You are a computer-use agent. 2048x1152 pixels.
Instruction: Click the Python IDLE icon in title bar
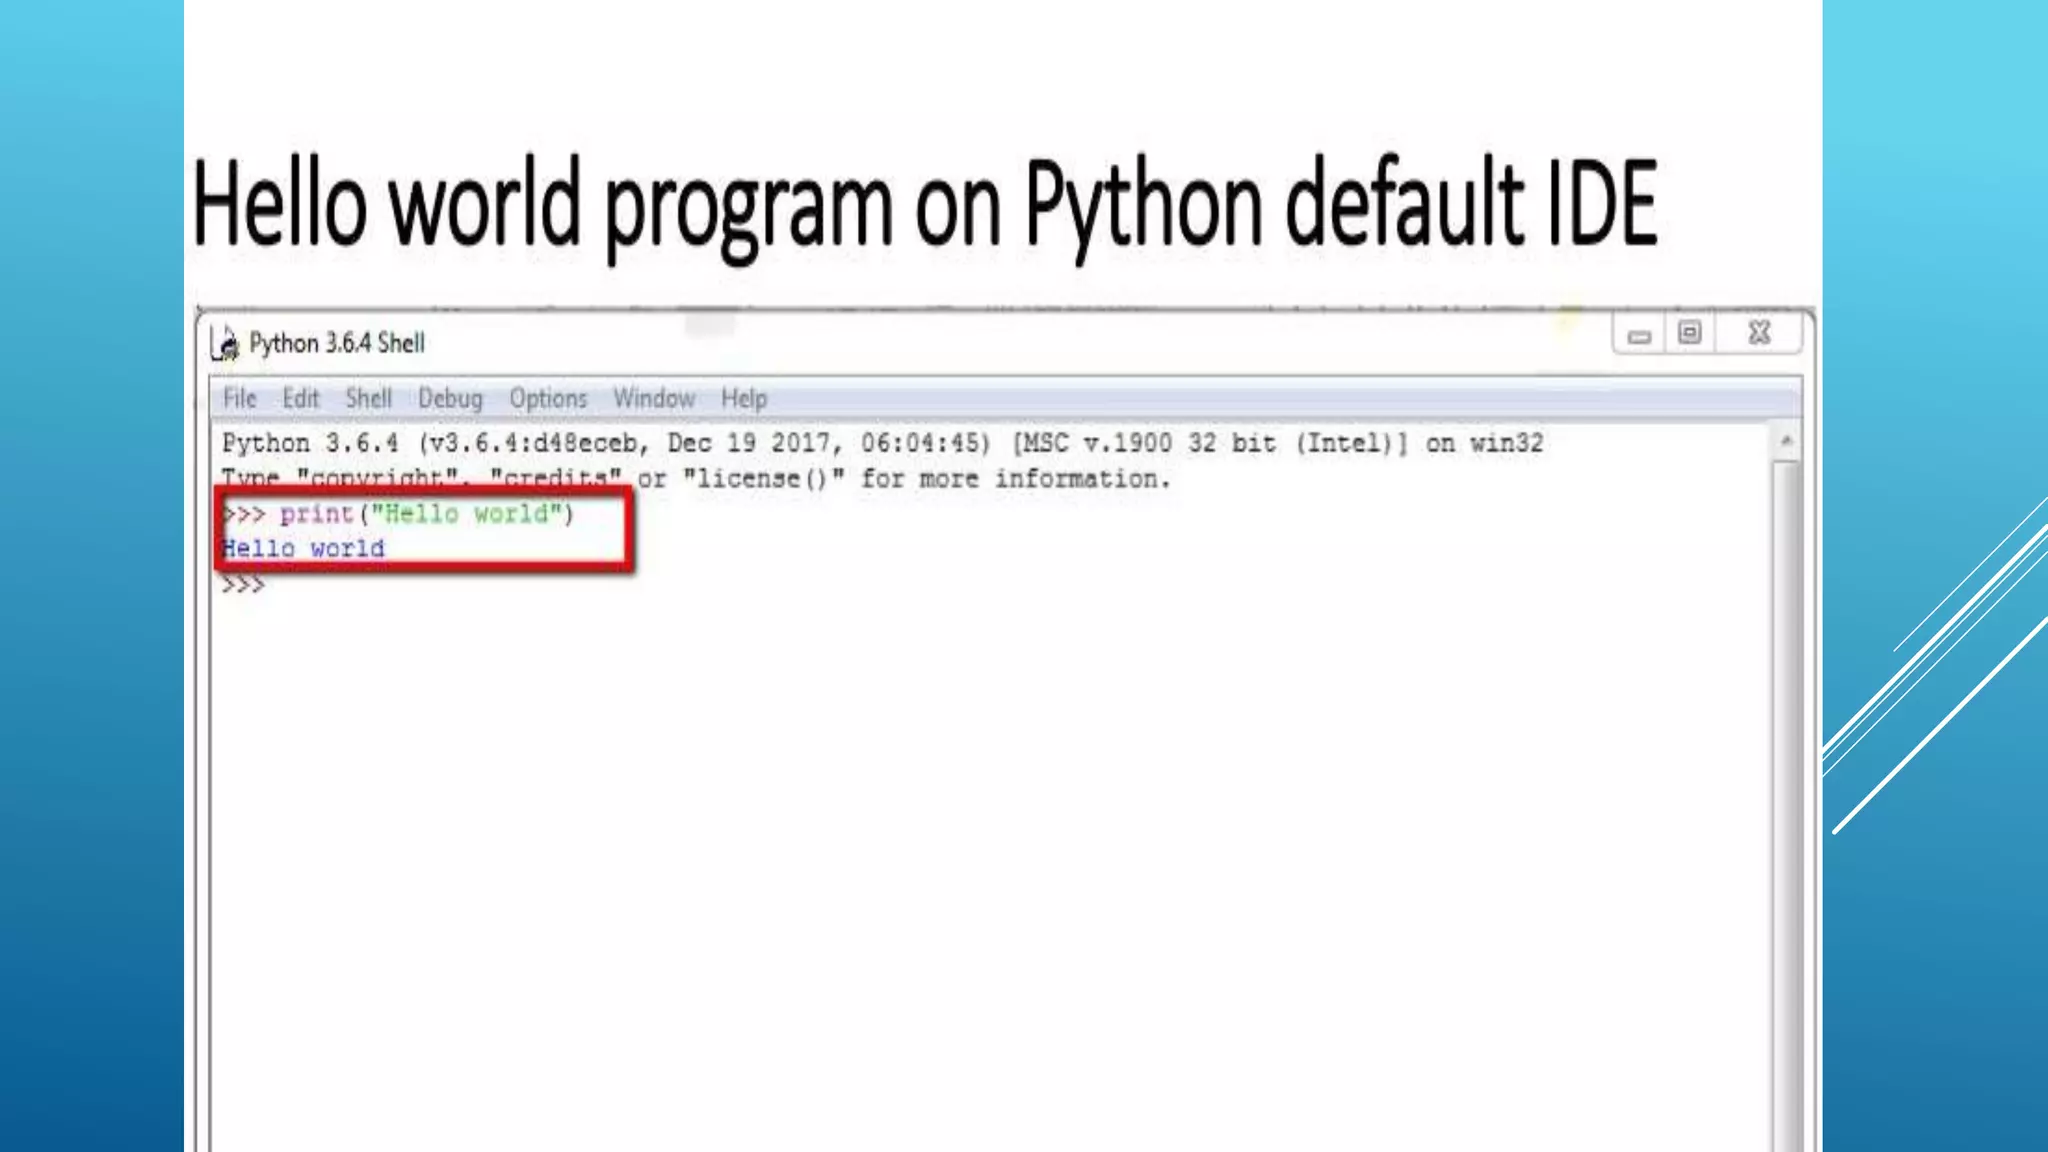coord(226,343)
